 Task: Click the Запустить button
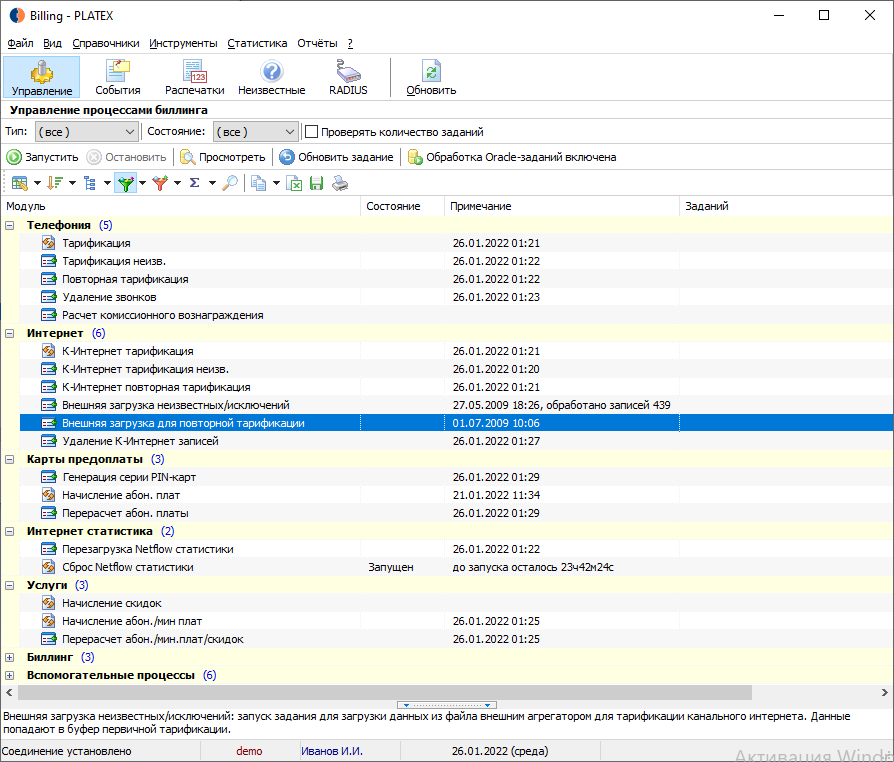click(43, 157)
